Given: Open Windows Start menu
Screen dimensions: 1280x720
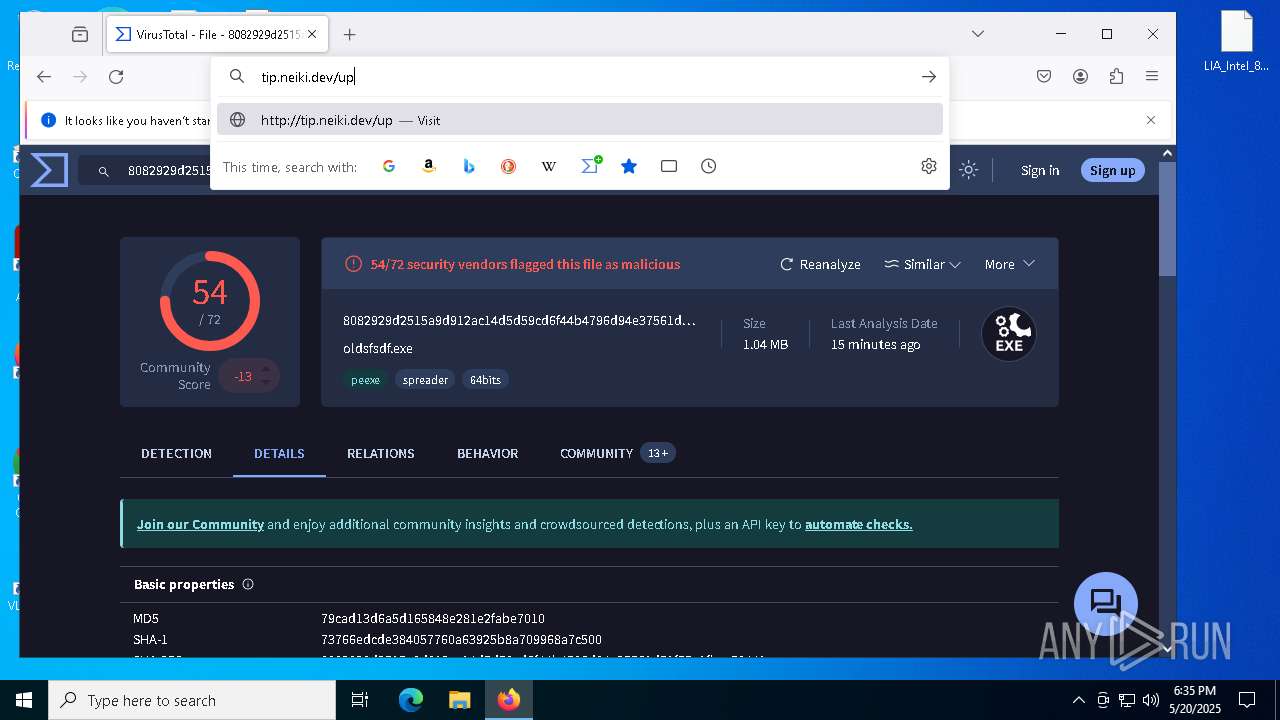Looking at the screenshot, I should 24,700.
